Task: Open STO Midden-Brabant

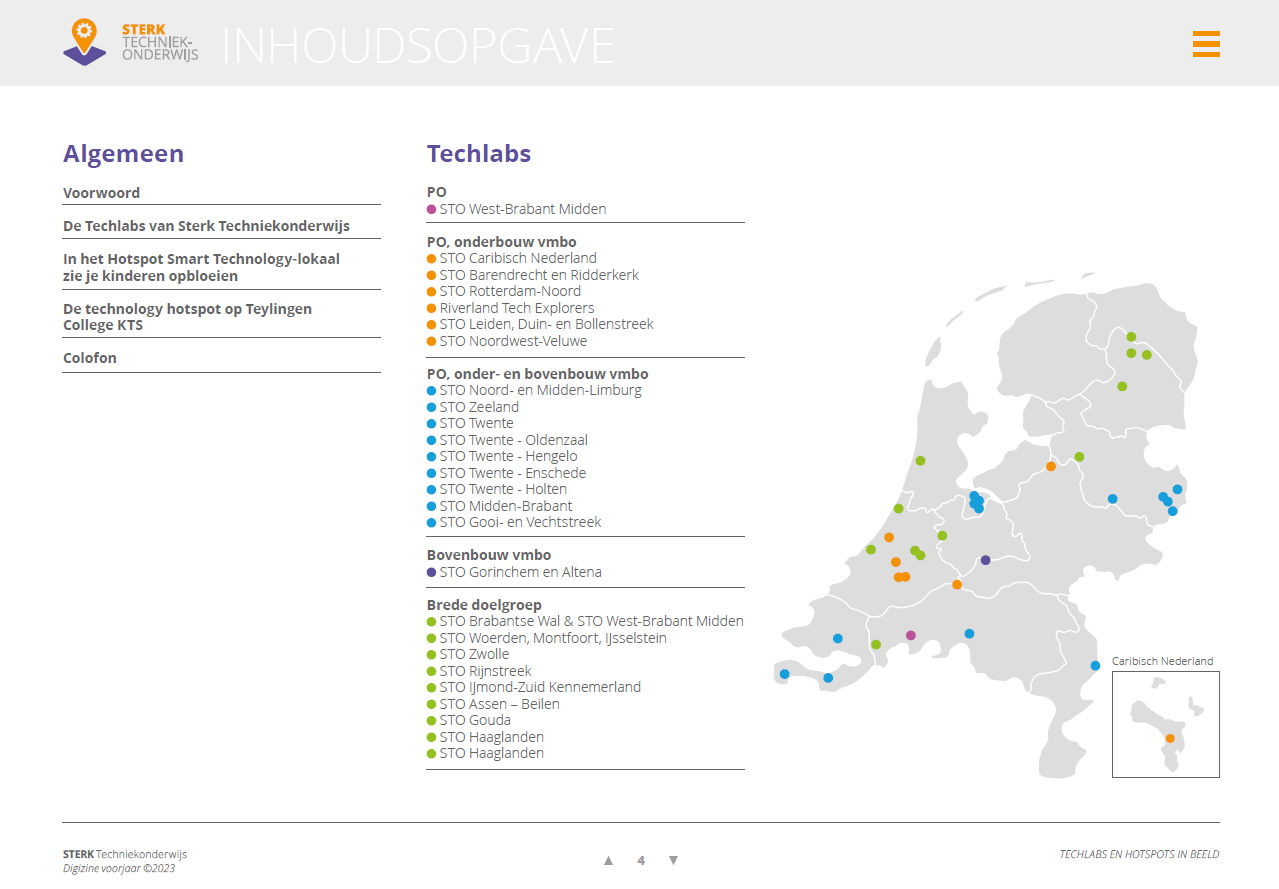Action: pos(499,506)
